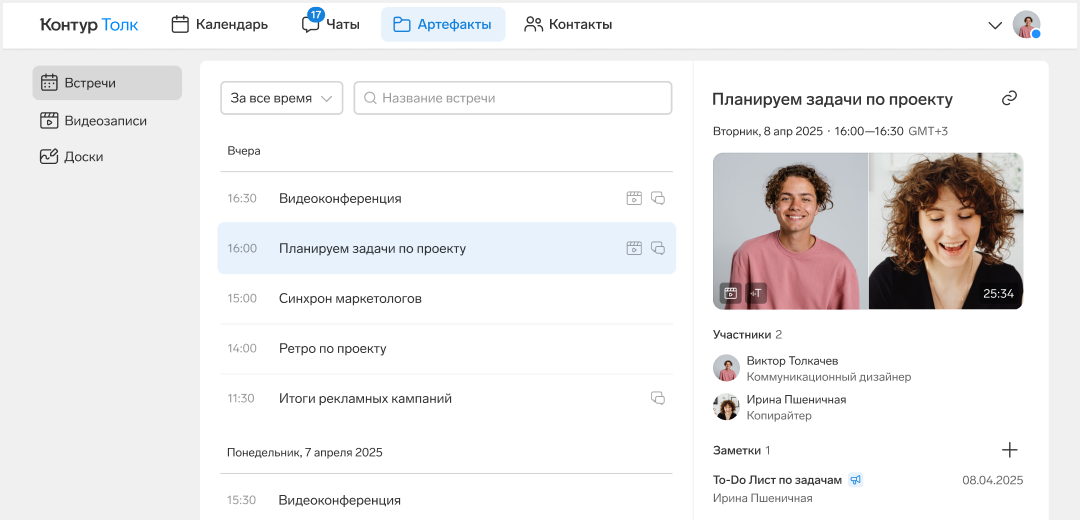Go to the Контакты tab
Image resolution: width=1080 pixels, height=520 pixels.
[x=568, y=25]
